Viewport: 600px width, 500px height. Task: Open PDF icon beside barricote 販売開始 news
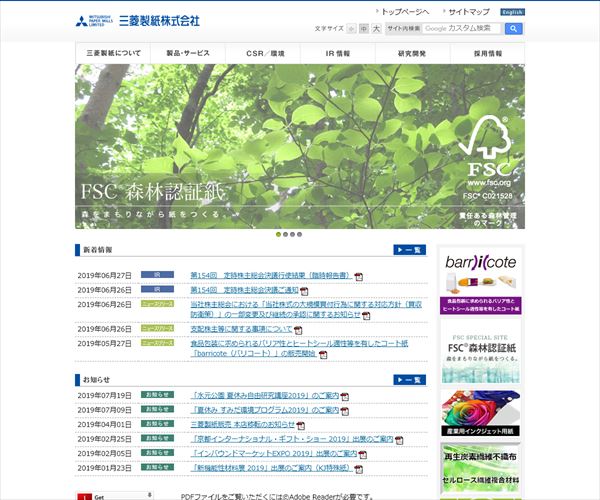[x=323, y=355]
